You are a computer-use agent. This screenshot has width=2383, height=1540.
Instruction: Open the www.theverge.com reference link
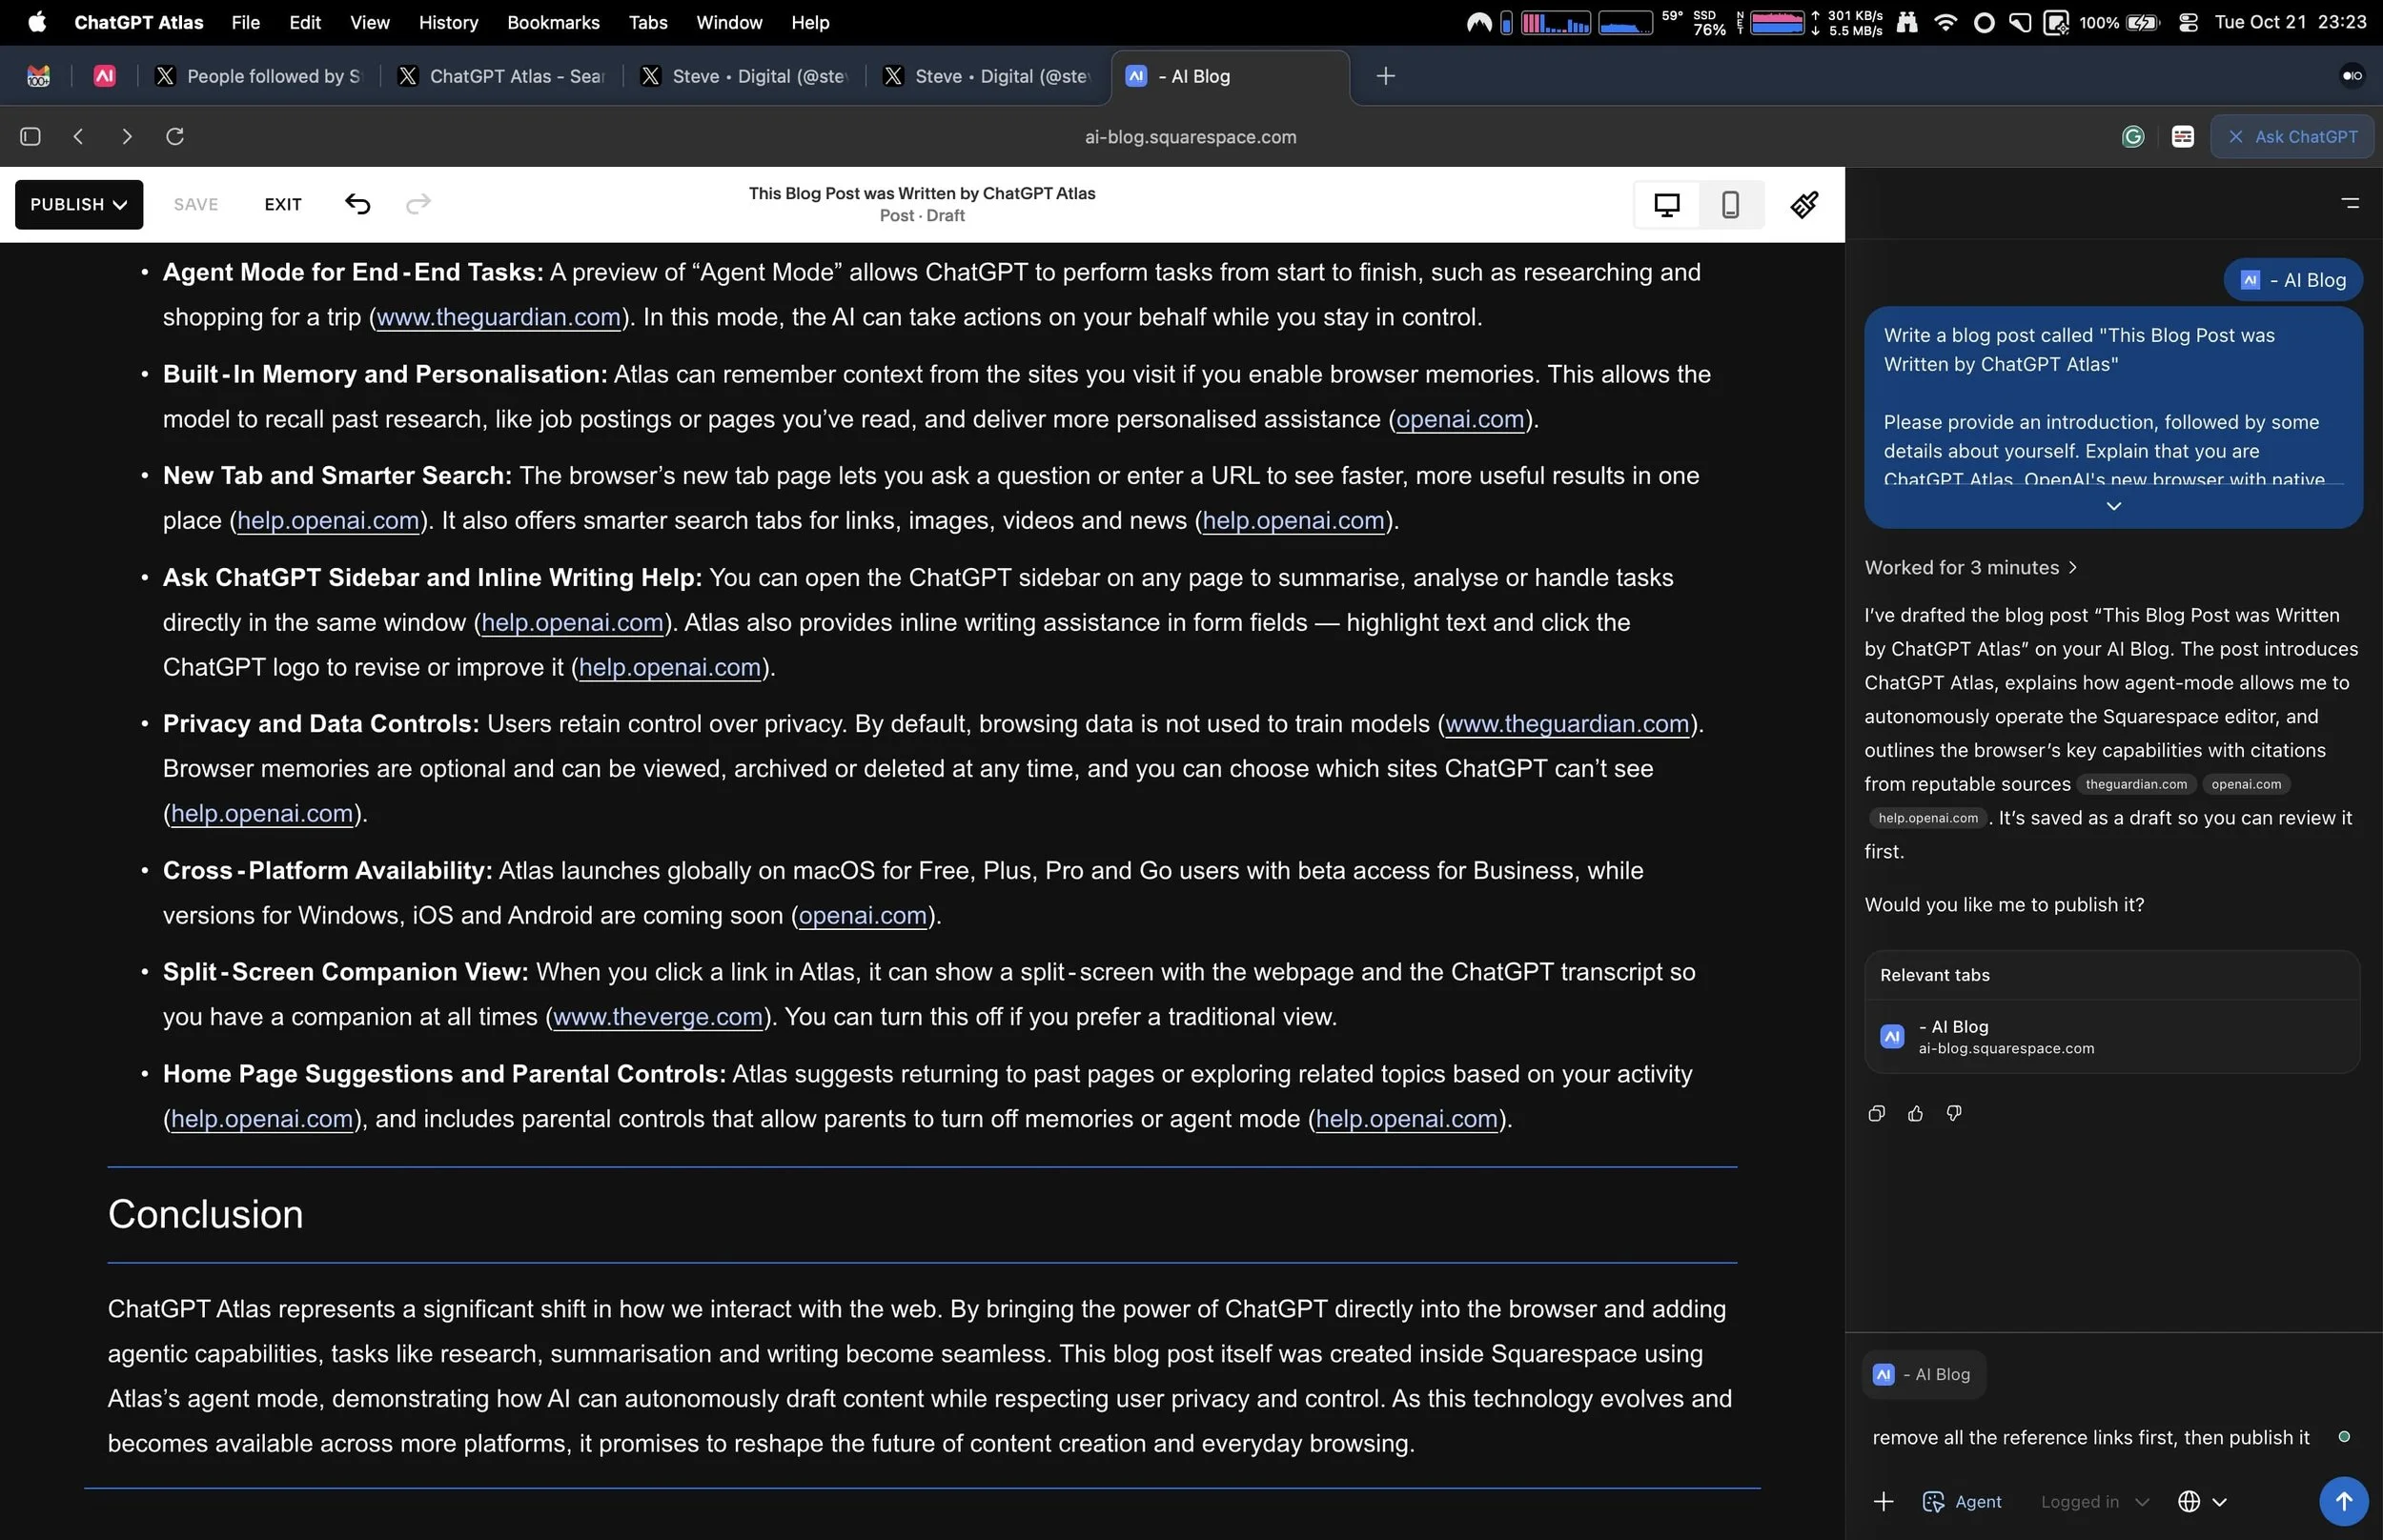tap(658, 1017)
